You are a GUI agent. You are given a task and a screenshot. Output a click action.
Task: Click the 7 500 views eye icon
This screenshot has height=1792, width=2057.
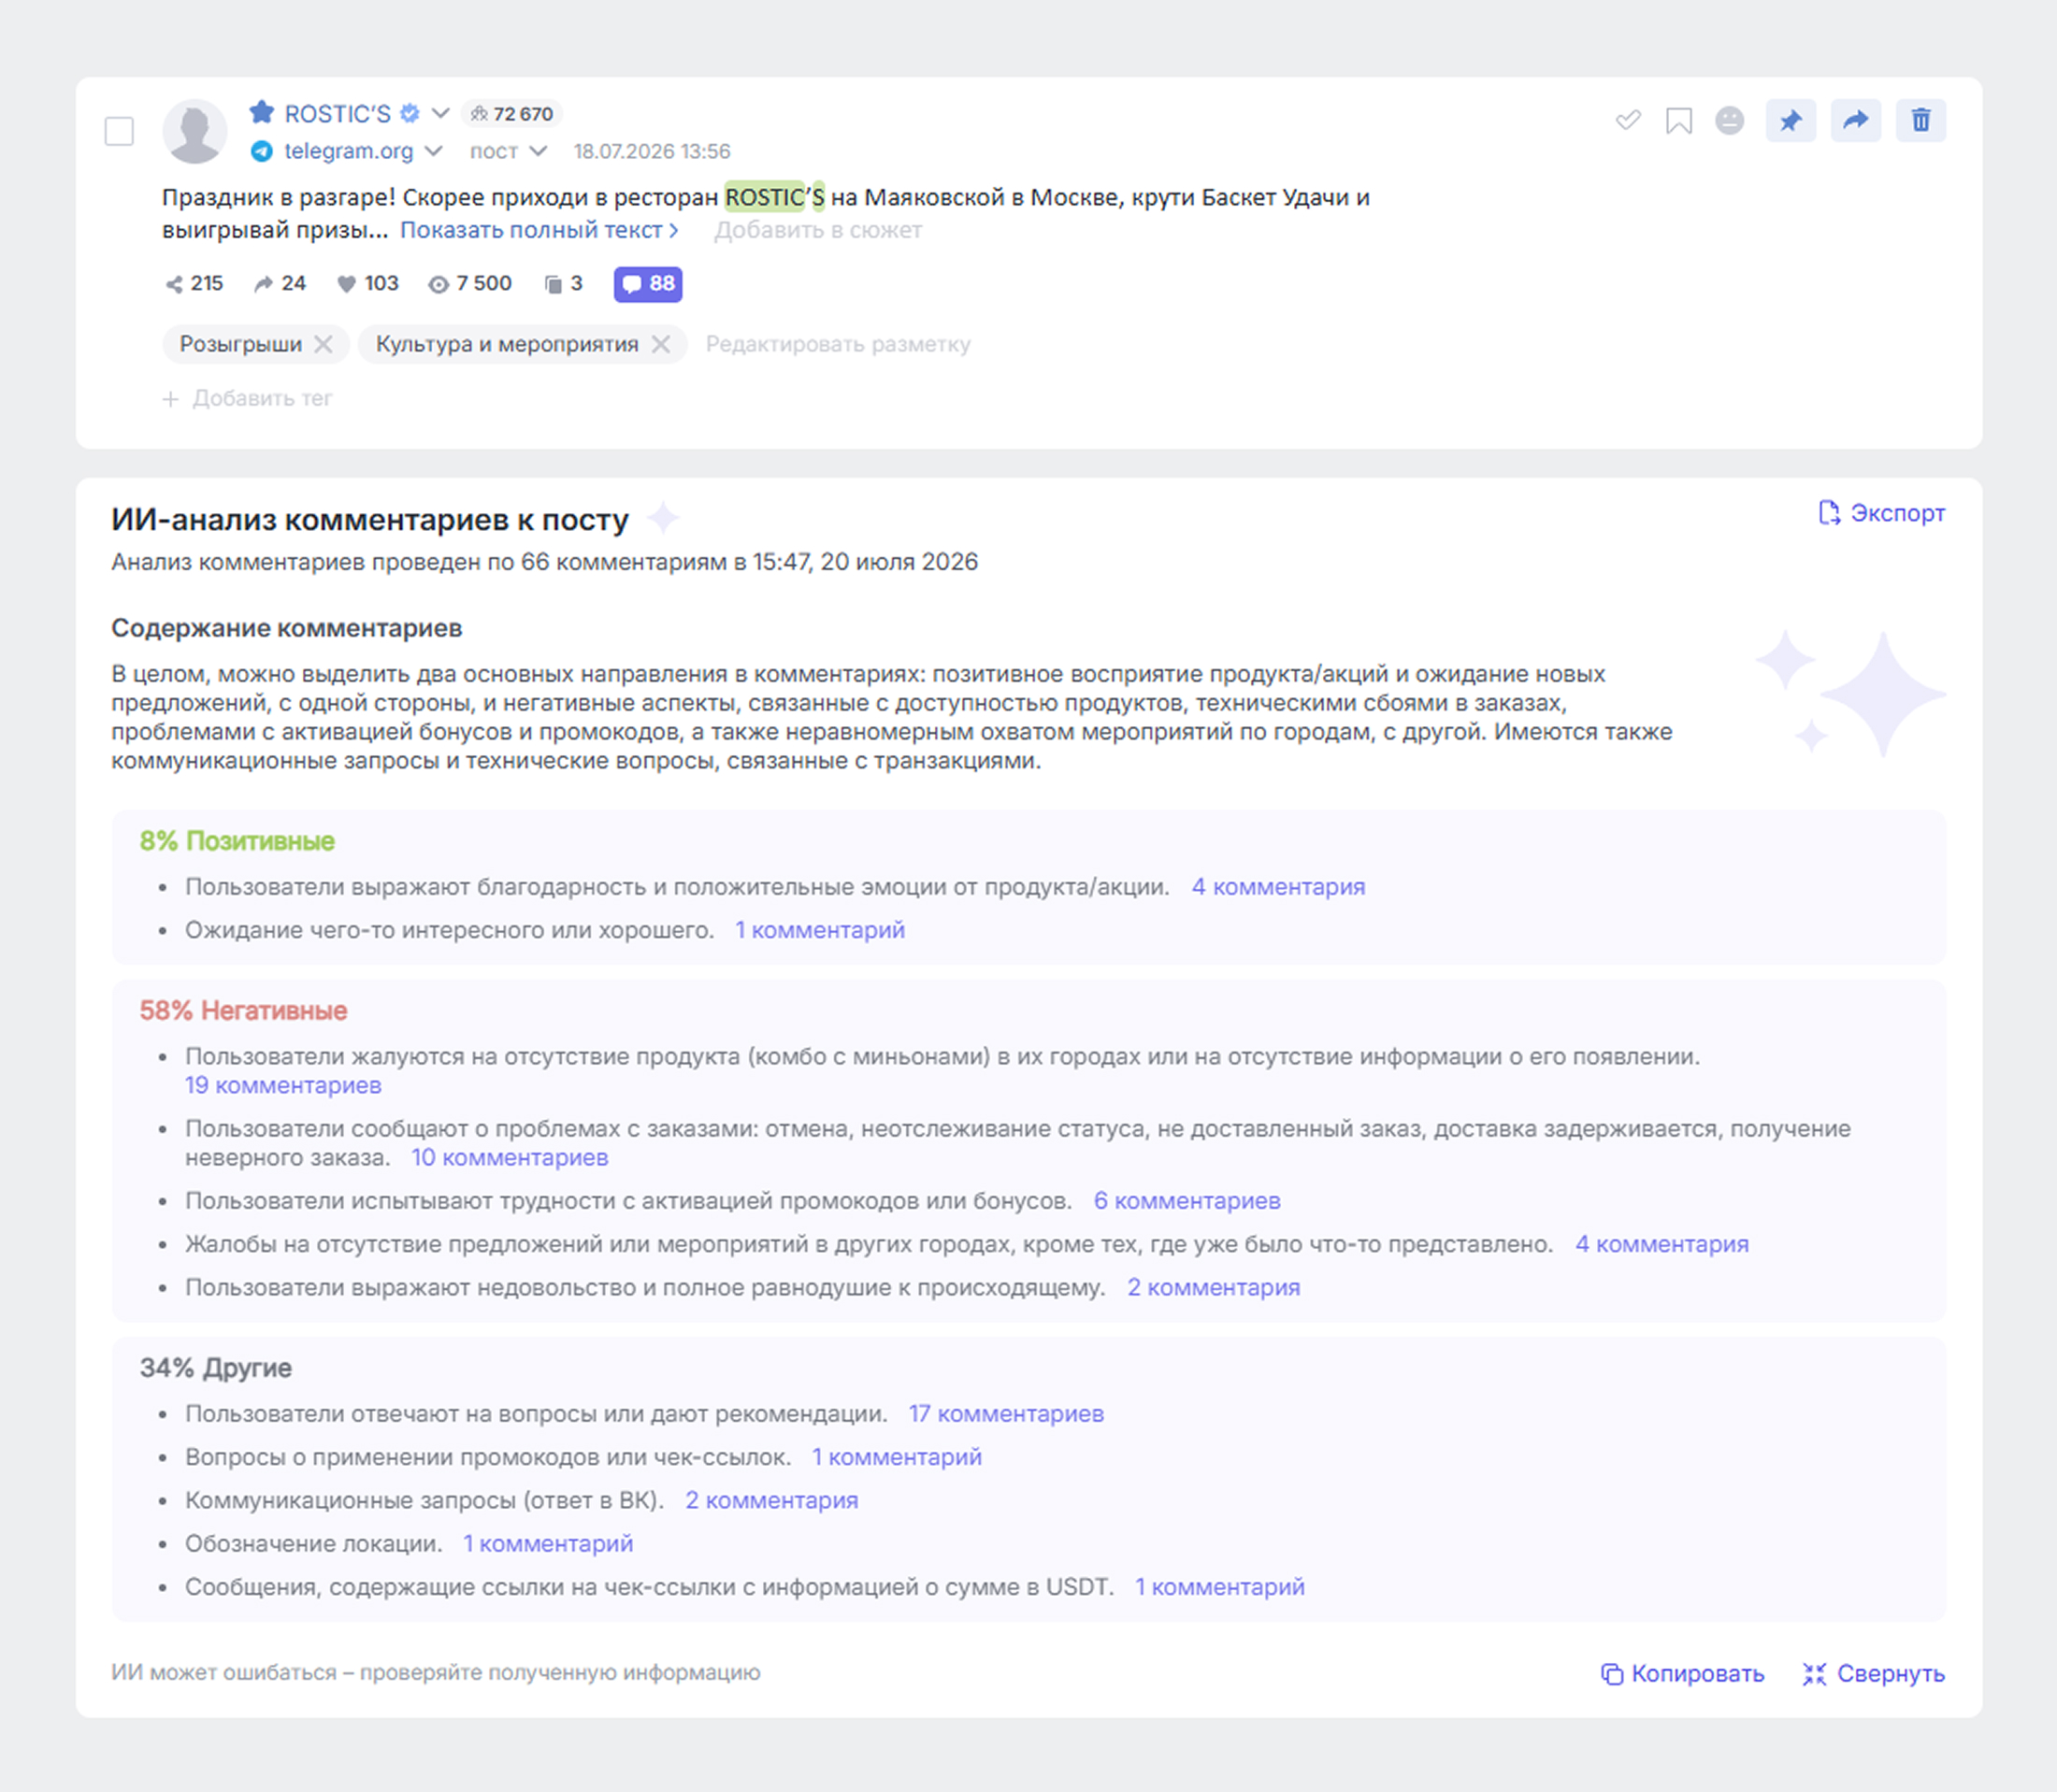[x=438, y=284]
